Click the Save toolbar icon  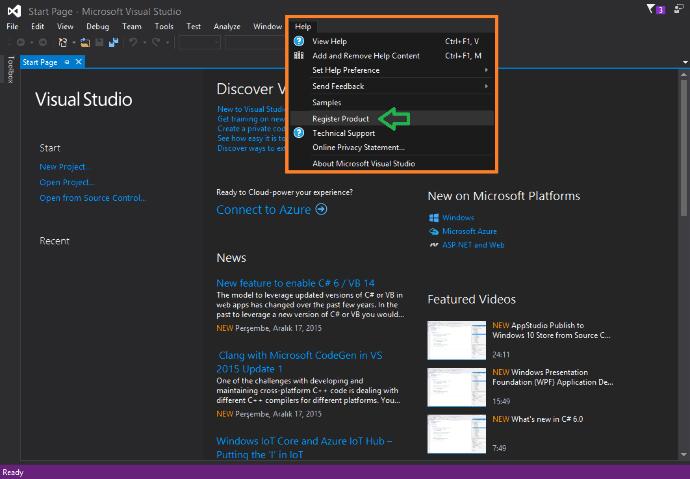pyautogui.click(x=99, y=42)
